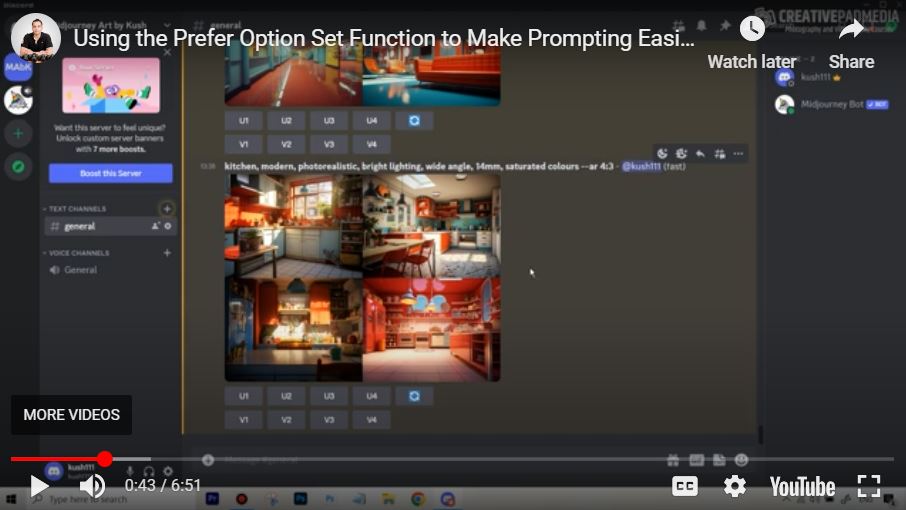
Task: Open the uploader's channel avatar
Action: click(x=36, y=38)
